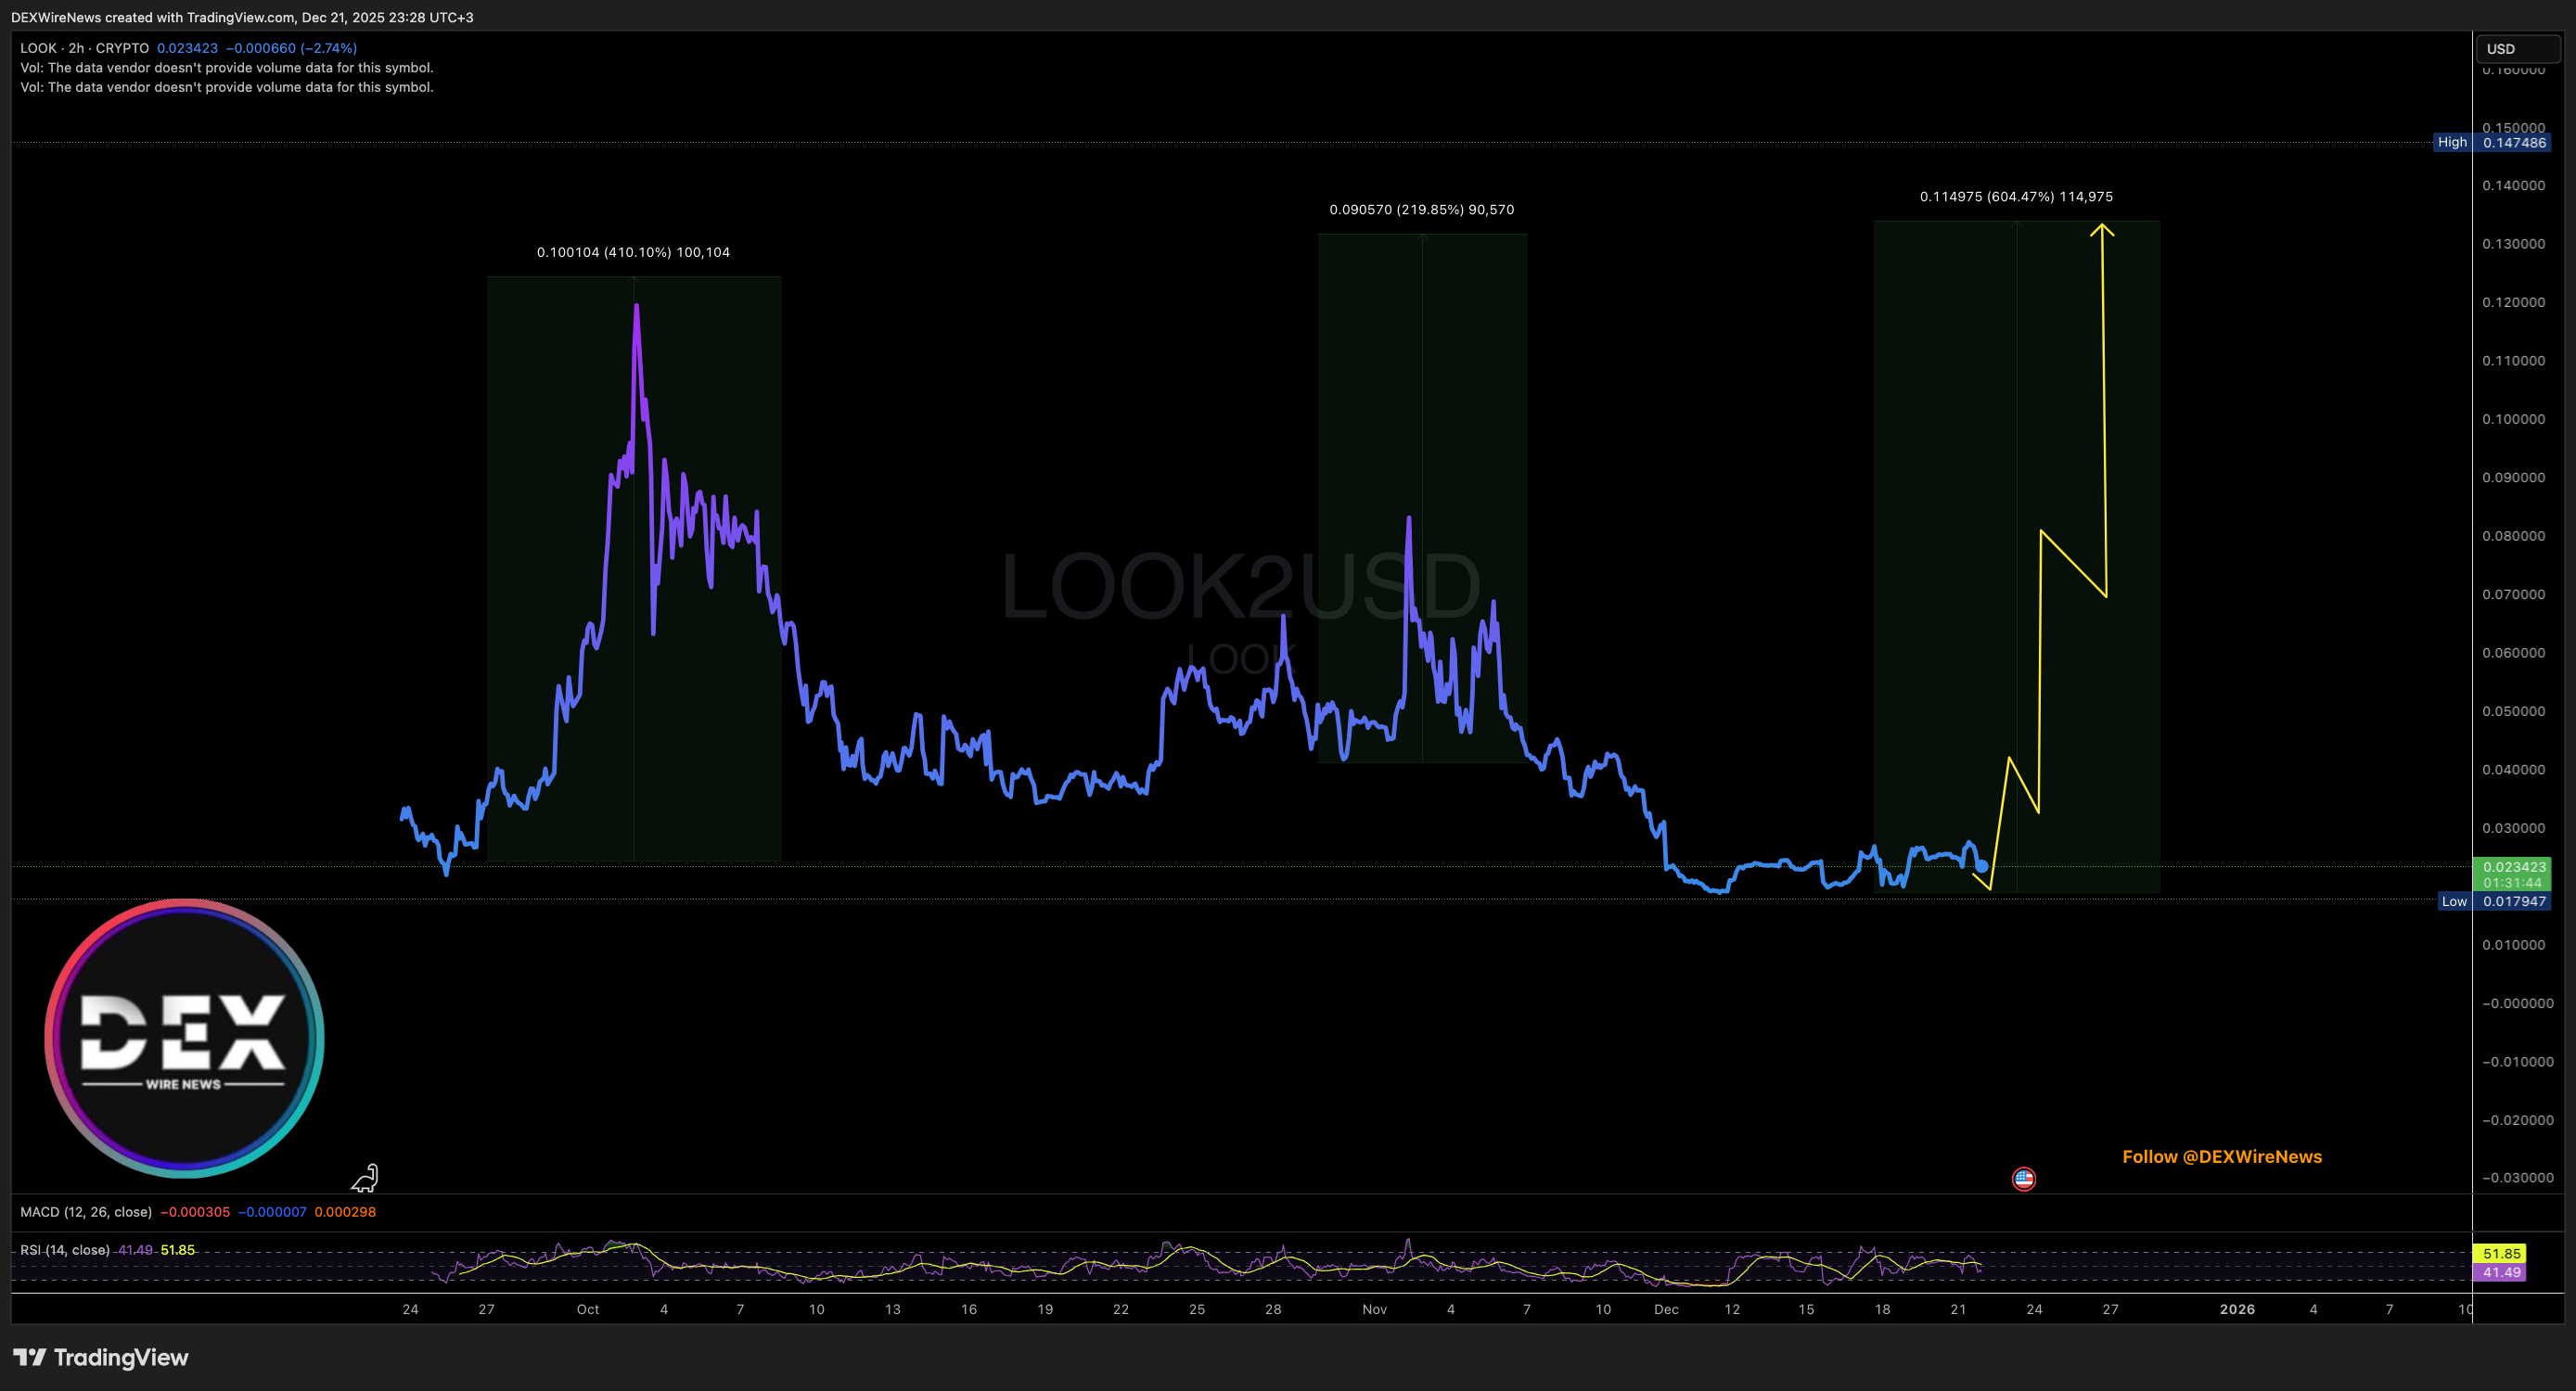This screenshot has width=2576, height=1391.
Task: Click the first Vol data warning line
Action: point(226,68)
